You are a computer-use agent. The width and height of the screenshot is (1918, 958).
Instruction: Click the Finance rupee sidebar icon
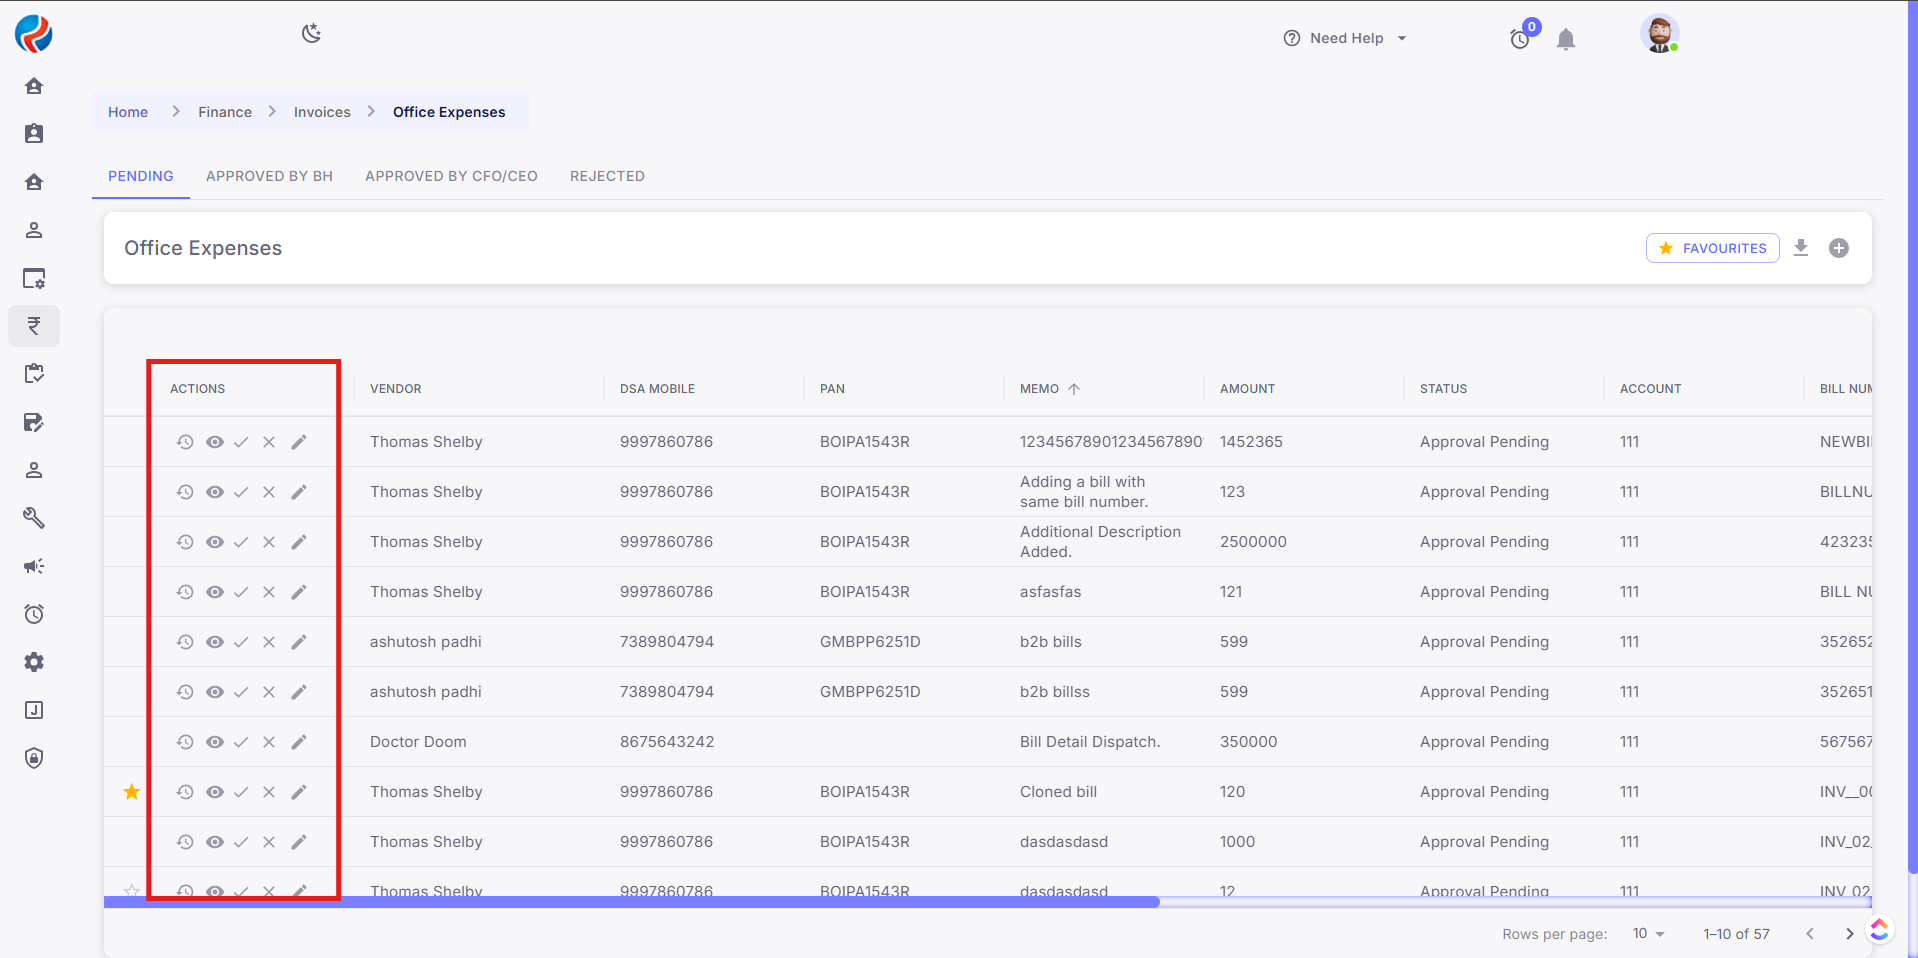coord(34,326)
